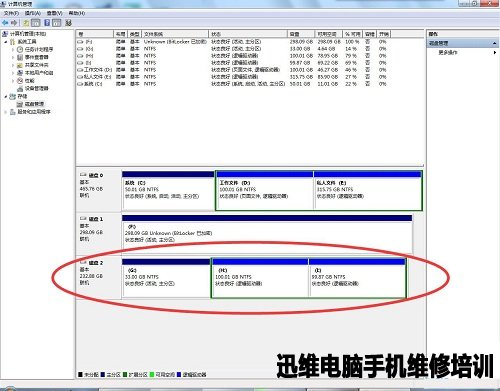Open 设备管理器 icon in tree
This screenshot has width=500, height=391.
pyautogui.click(x=20, y=88)
